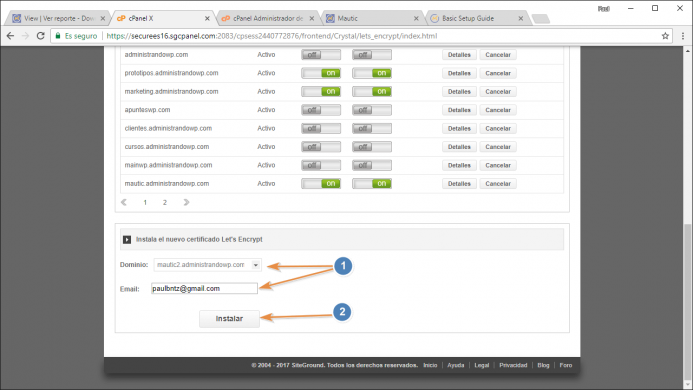Go back with browser back arrow
Screen dimensions: 693x390
click(x=10, y=36)
